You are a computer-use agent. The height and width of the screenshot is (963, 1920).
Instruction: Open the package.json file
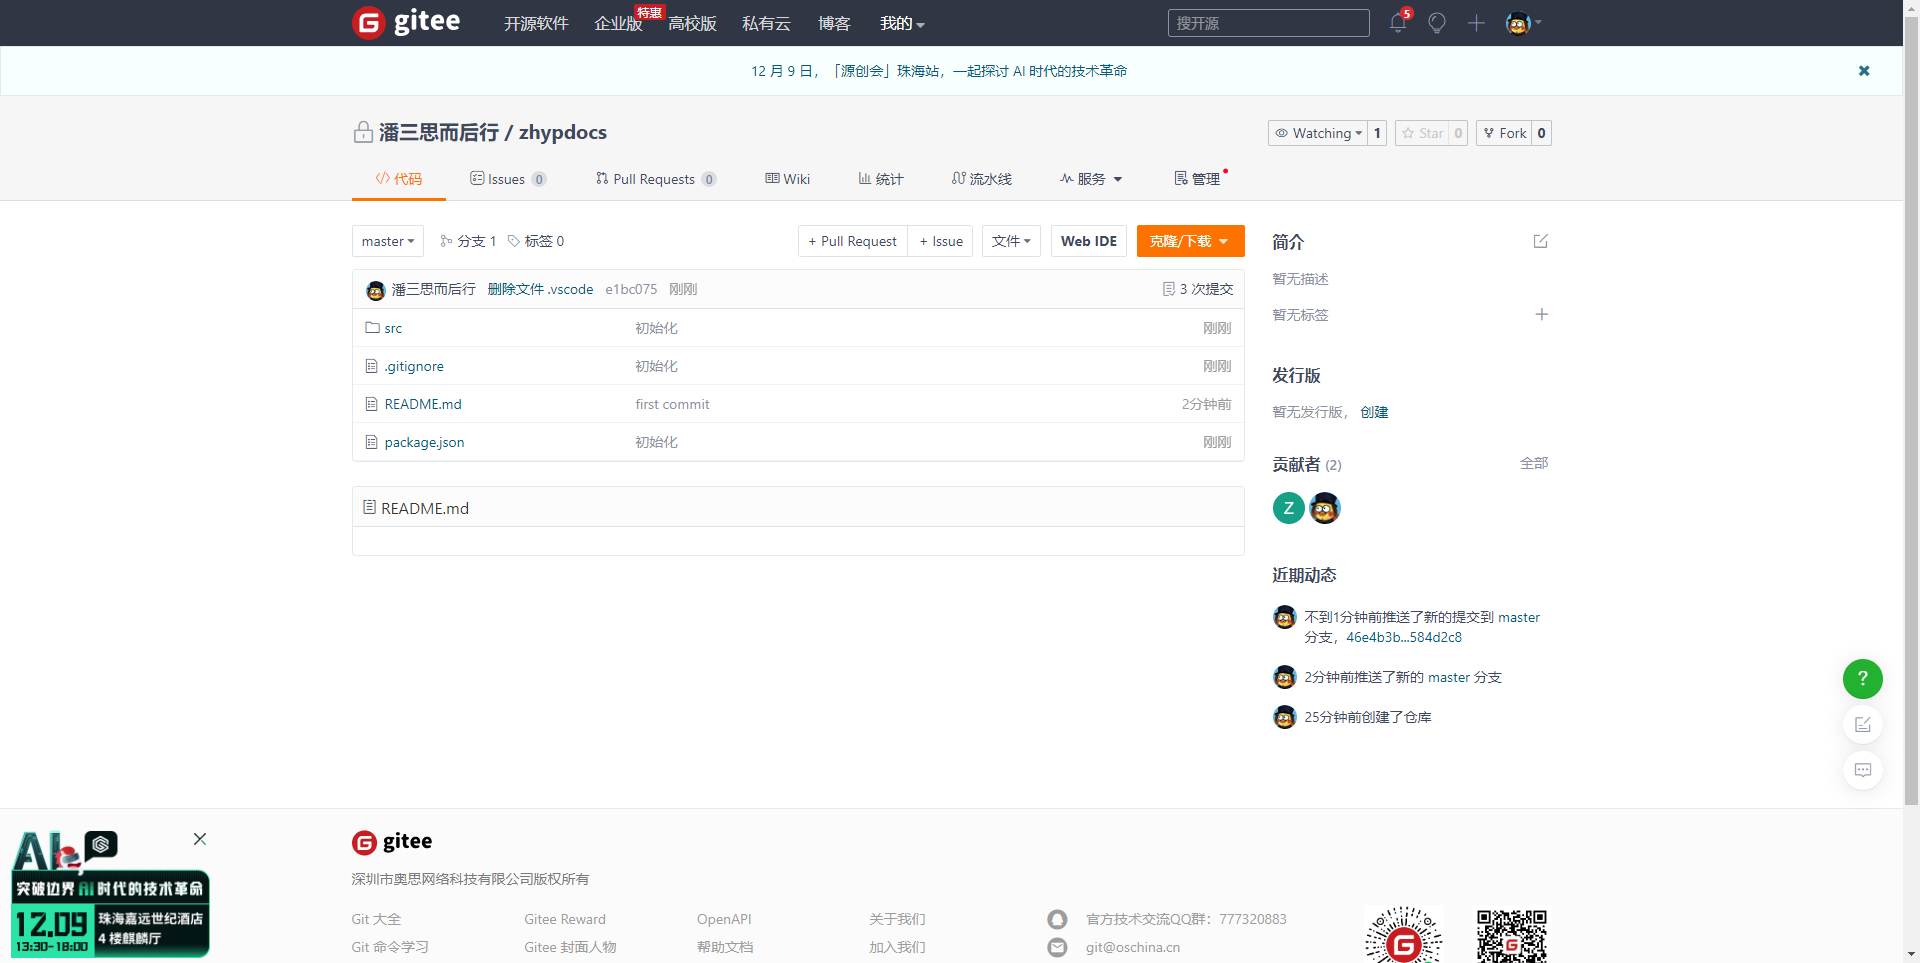424,442
